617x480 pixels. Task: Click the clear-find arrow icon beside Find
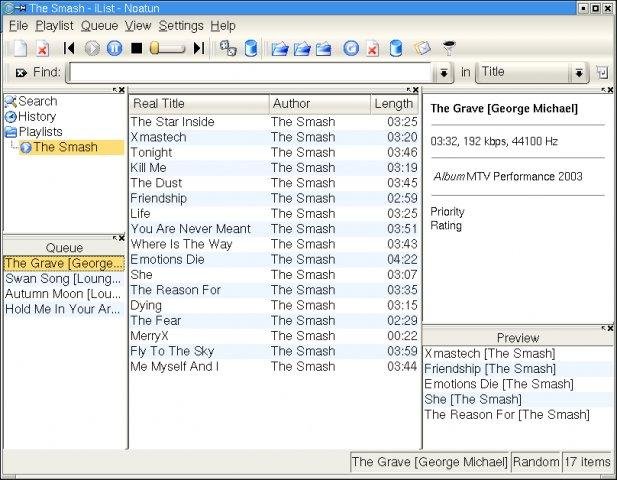click(x=21, y=73)
